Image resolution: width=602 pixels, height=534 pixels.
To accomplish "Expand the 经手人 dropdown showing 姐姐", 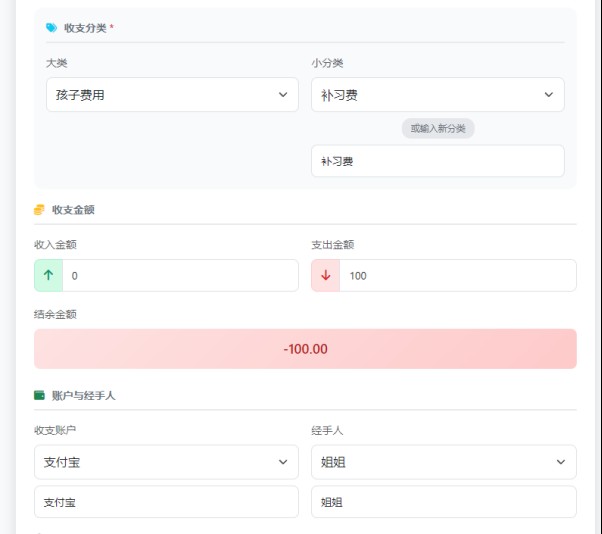I will 443,462.
